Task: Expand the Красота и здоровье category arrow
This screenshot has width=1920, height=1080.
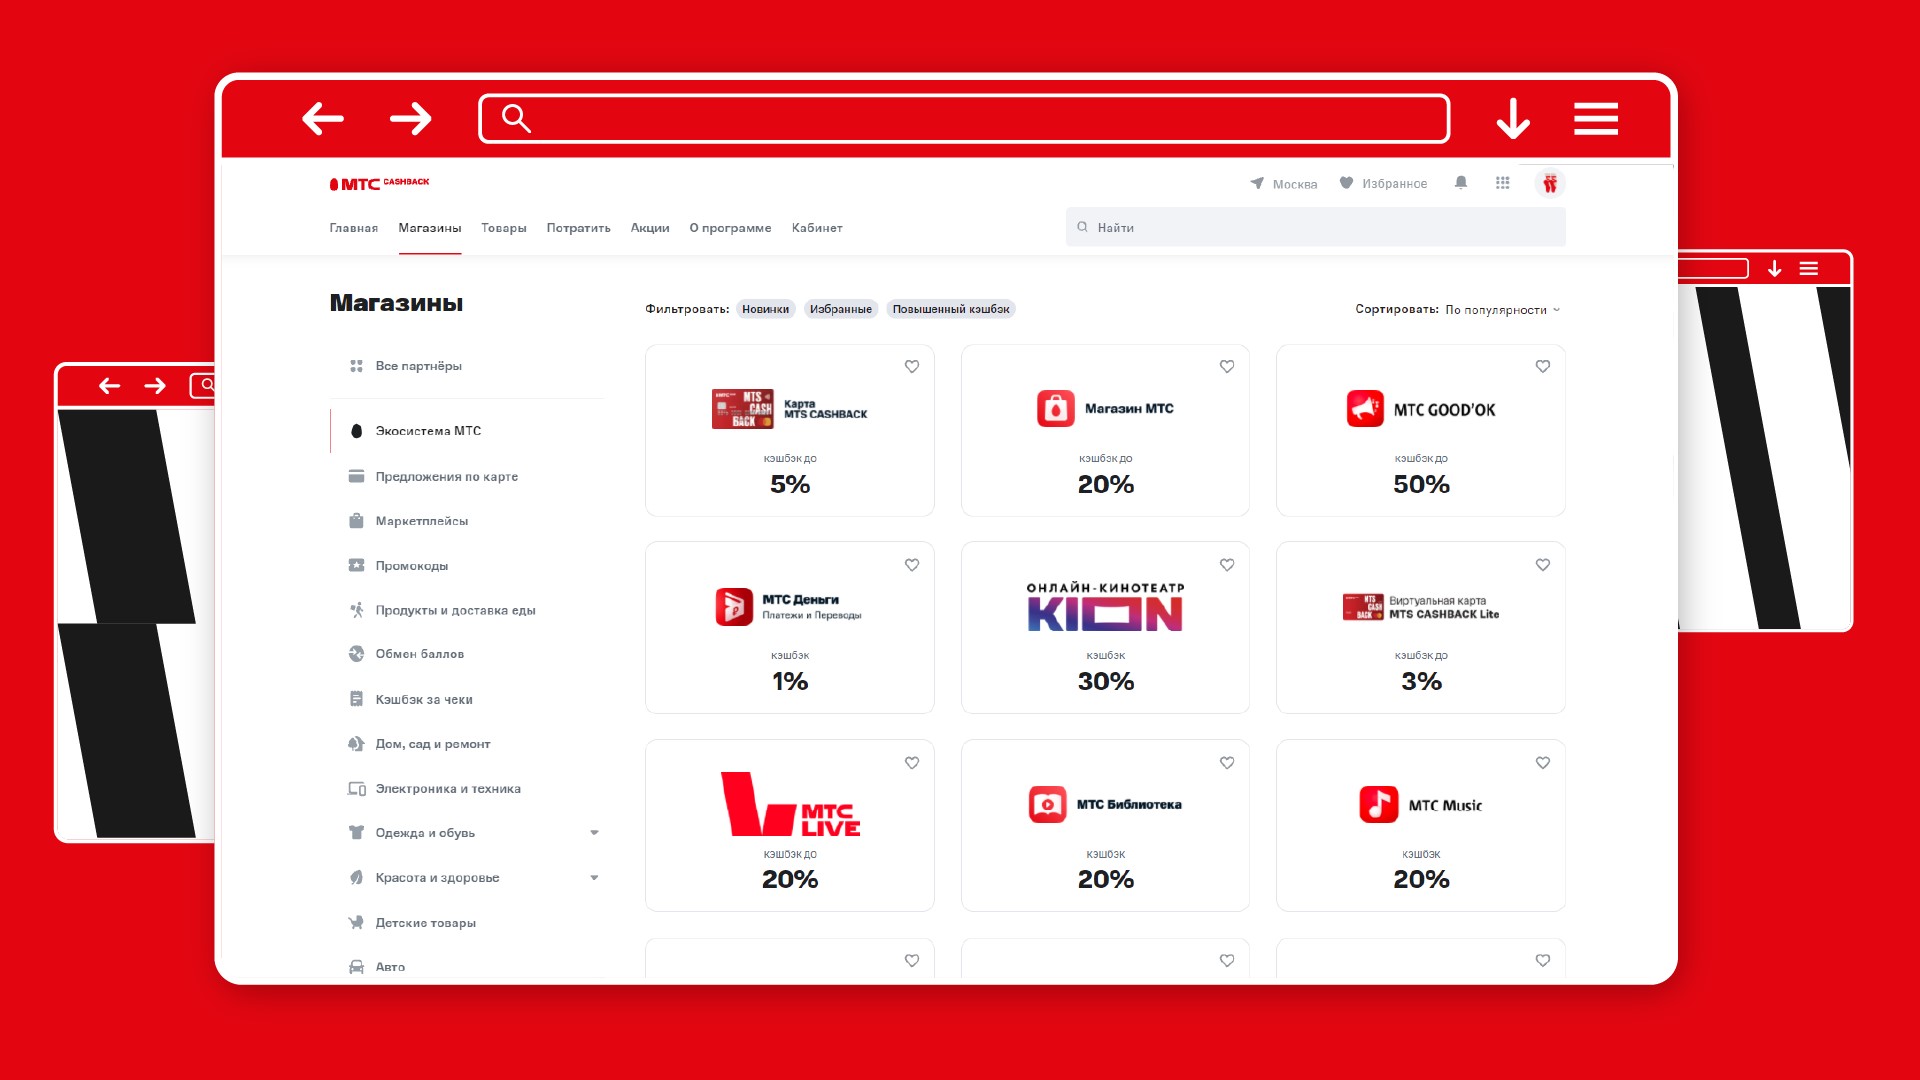Action: 594,878
